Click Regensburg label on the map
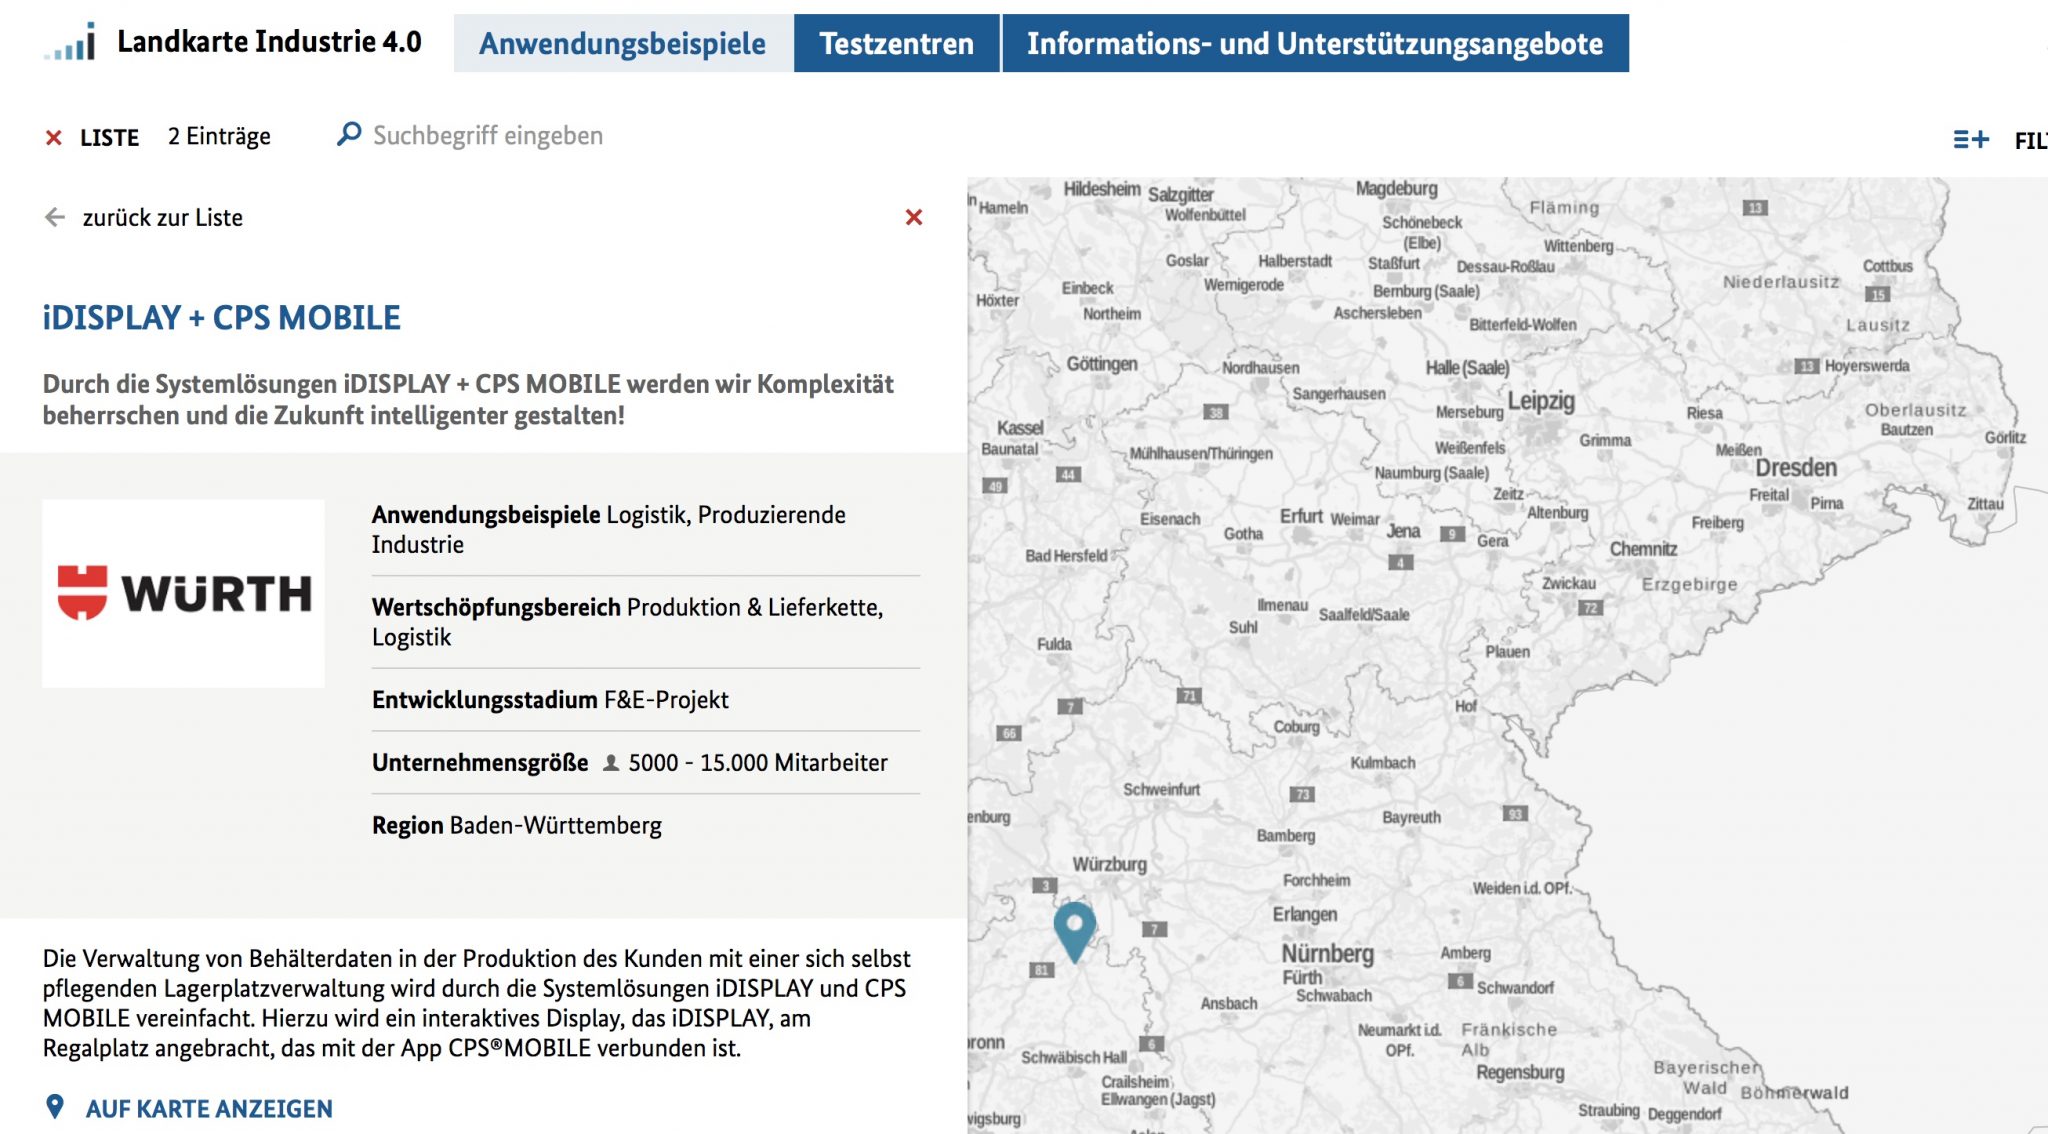The width and height of the screenshot is (2048, 1134). 1520,1072
